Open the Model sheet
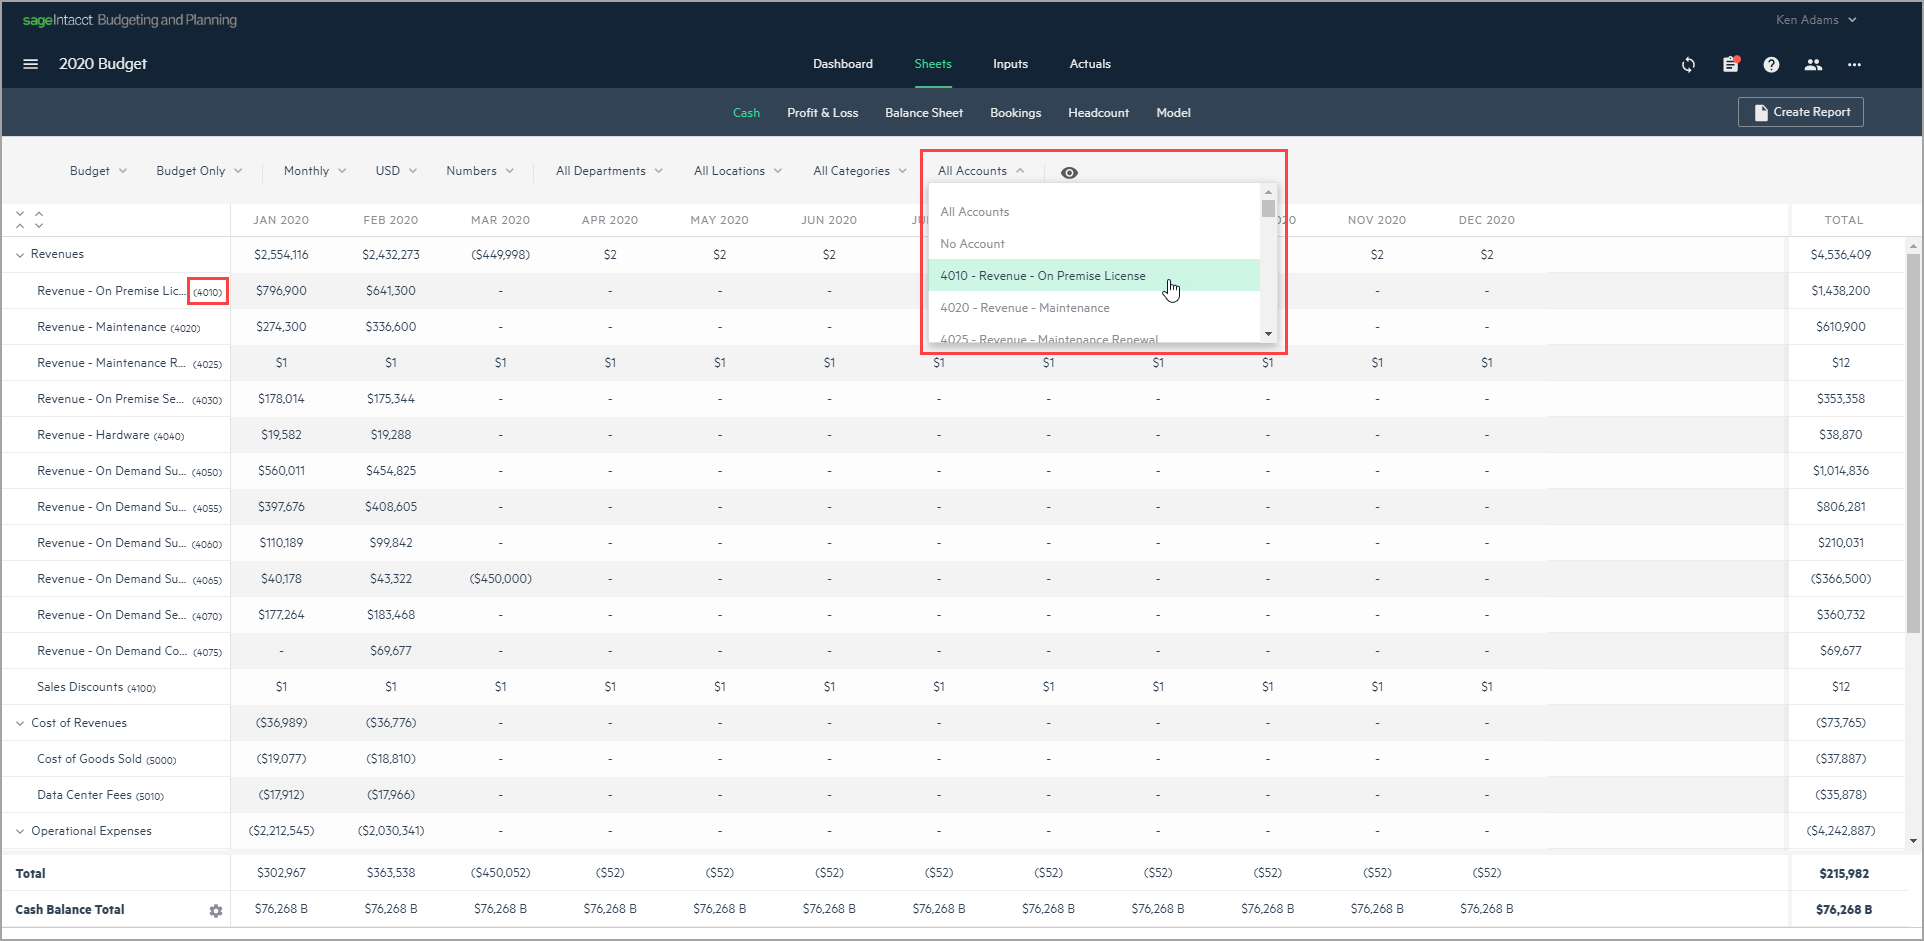The height and width of the screenshot is (941, 1924). pos(1173,113)
